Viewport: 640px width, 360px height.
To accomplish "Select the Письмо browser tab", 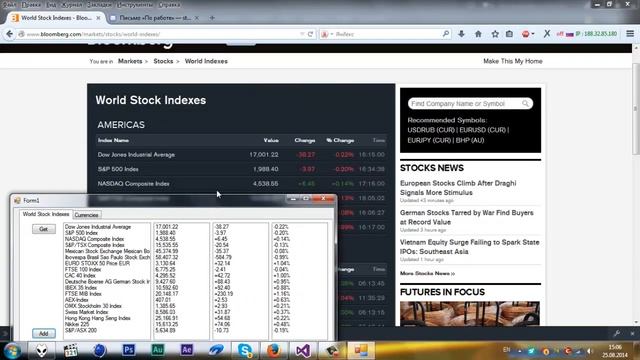I will click(155, 18).
